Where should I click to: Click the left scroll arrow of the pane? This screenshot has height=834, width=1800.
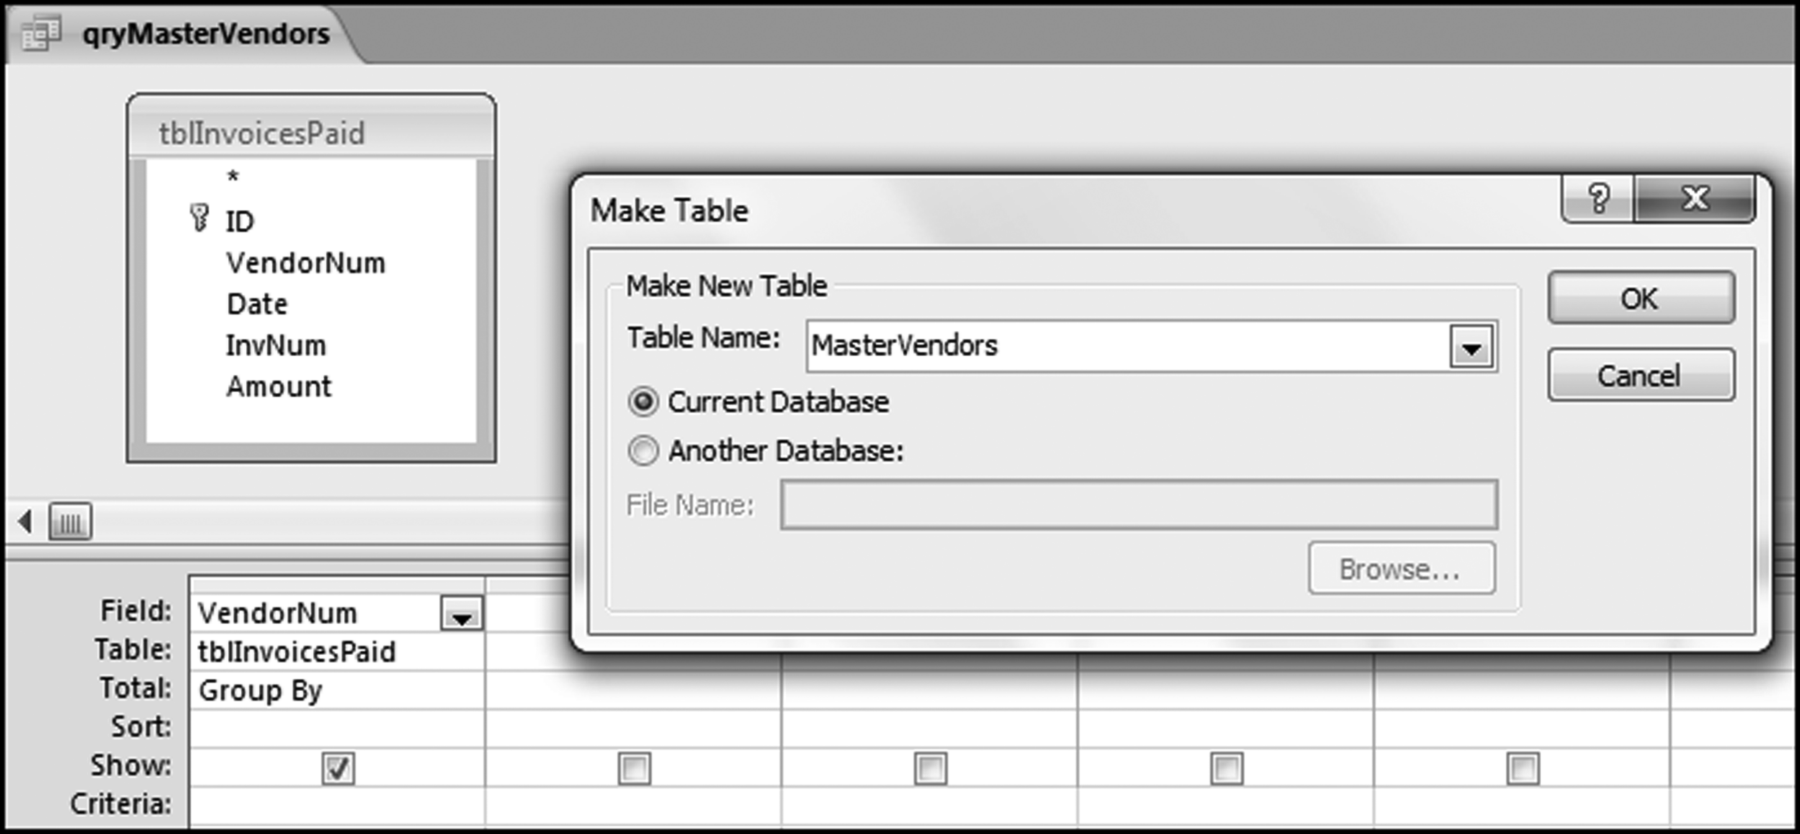point(25,521)
